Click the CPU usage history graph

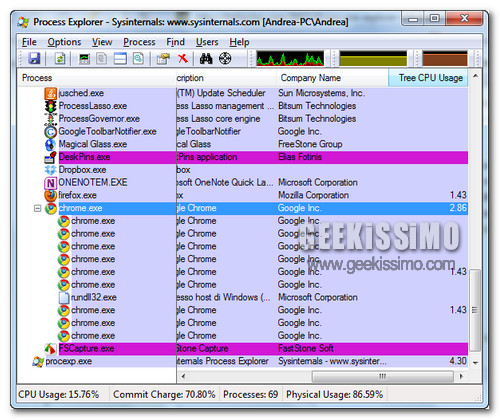tap(290, 59)
